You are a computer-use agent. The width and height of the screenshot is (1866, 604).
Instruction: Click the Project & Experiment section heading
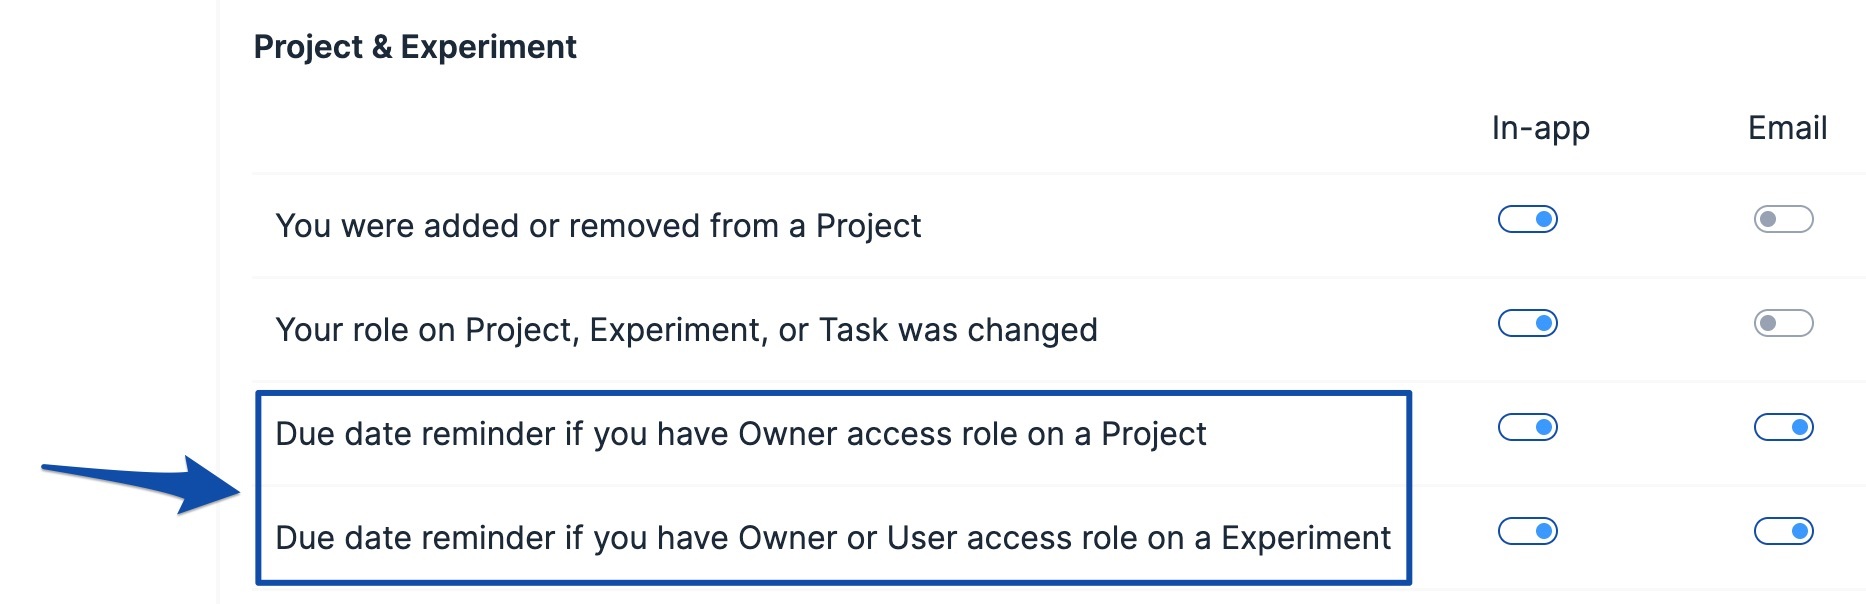pos(415,47)
